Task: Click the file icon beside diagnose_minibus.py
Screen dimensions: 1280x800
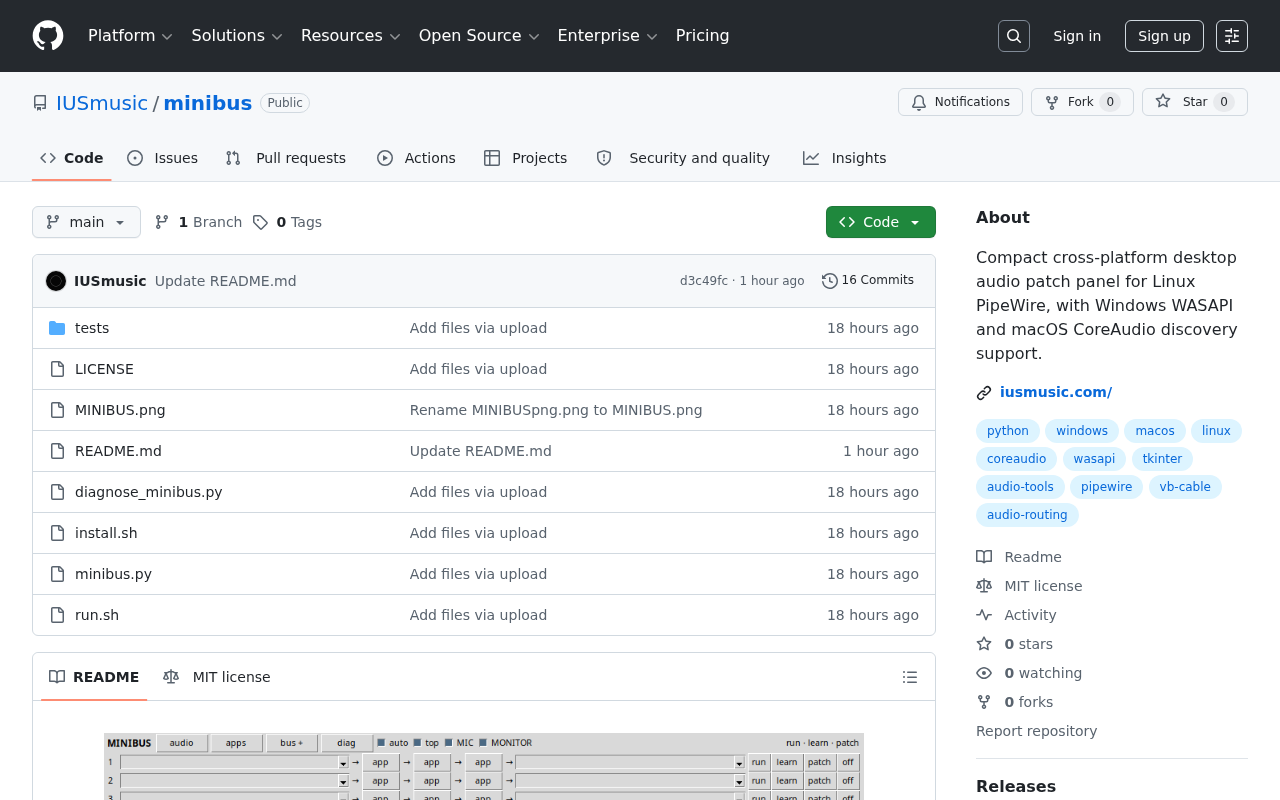Action: pyautogui.click(x=57, y=492)
